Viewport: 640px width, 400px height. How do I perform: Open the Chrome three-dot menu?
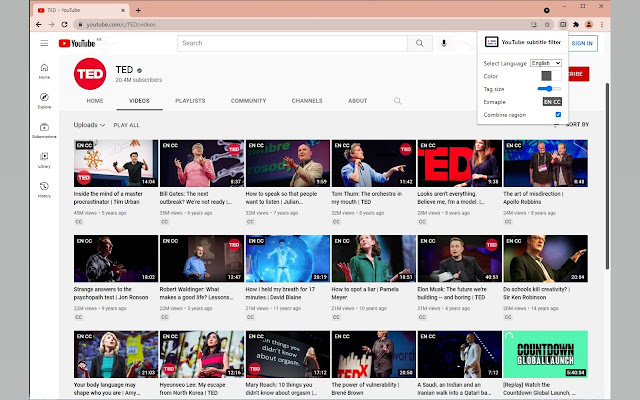tap(602, 24)
